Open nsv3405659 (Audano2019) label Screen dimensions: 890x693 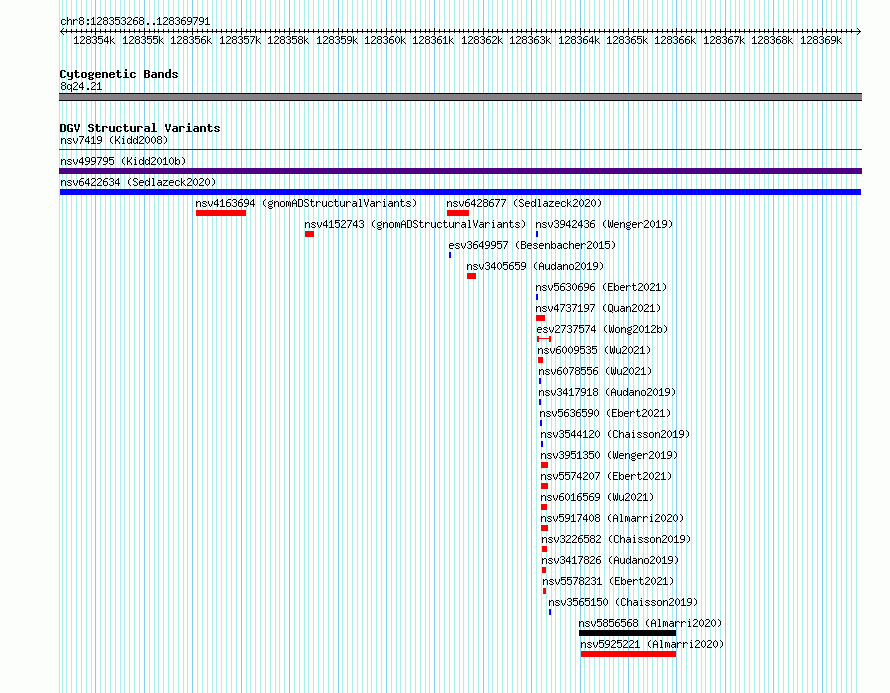535,266
